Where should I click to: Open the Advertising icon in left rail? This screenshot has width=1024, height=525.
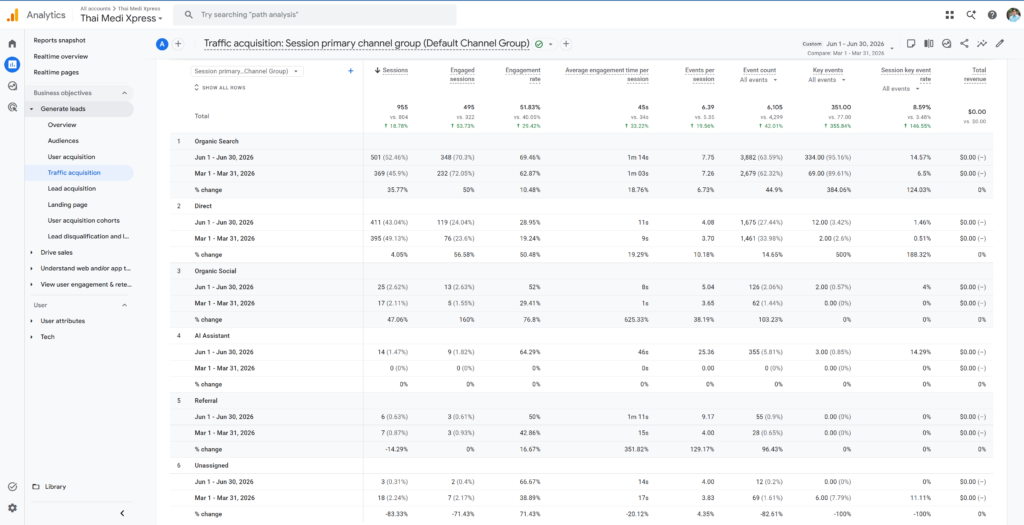click(12, 107)
